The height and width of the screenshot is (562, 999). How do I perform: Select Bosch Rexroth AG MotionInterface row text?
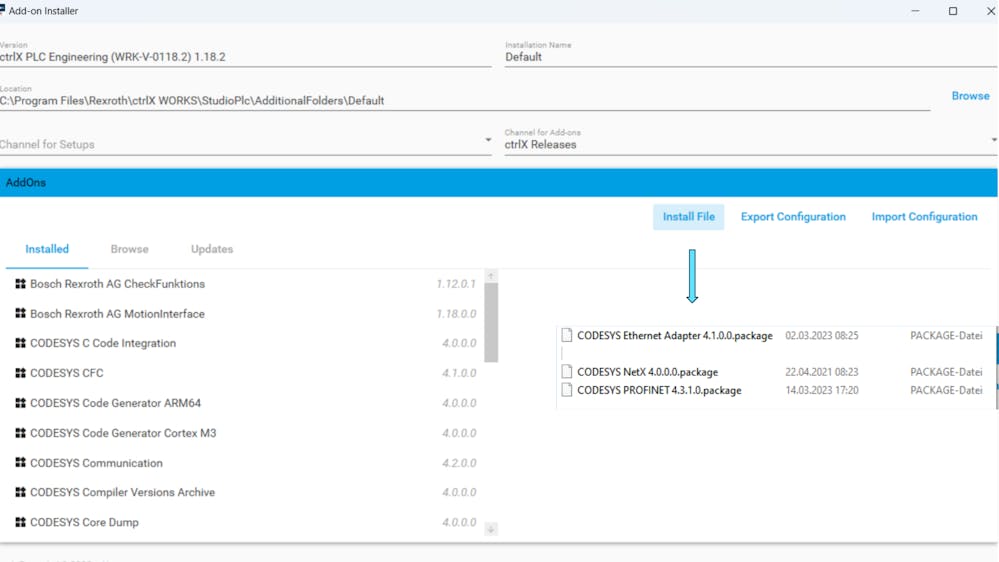tap(117, 313)
